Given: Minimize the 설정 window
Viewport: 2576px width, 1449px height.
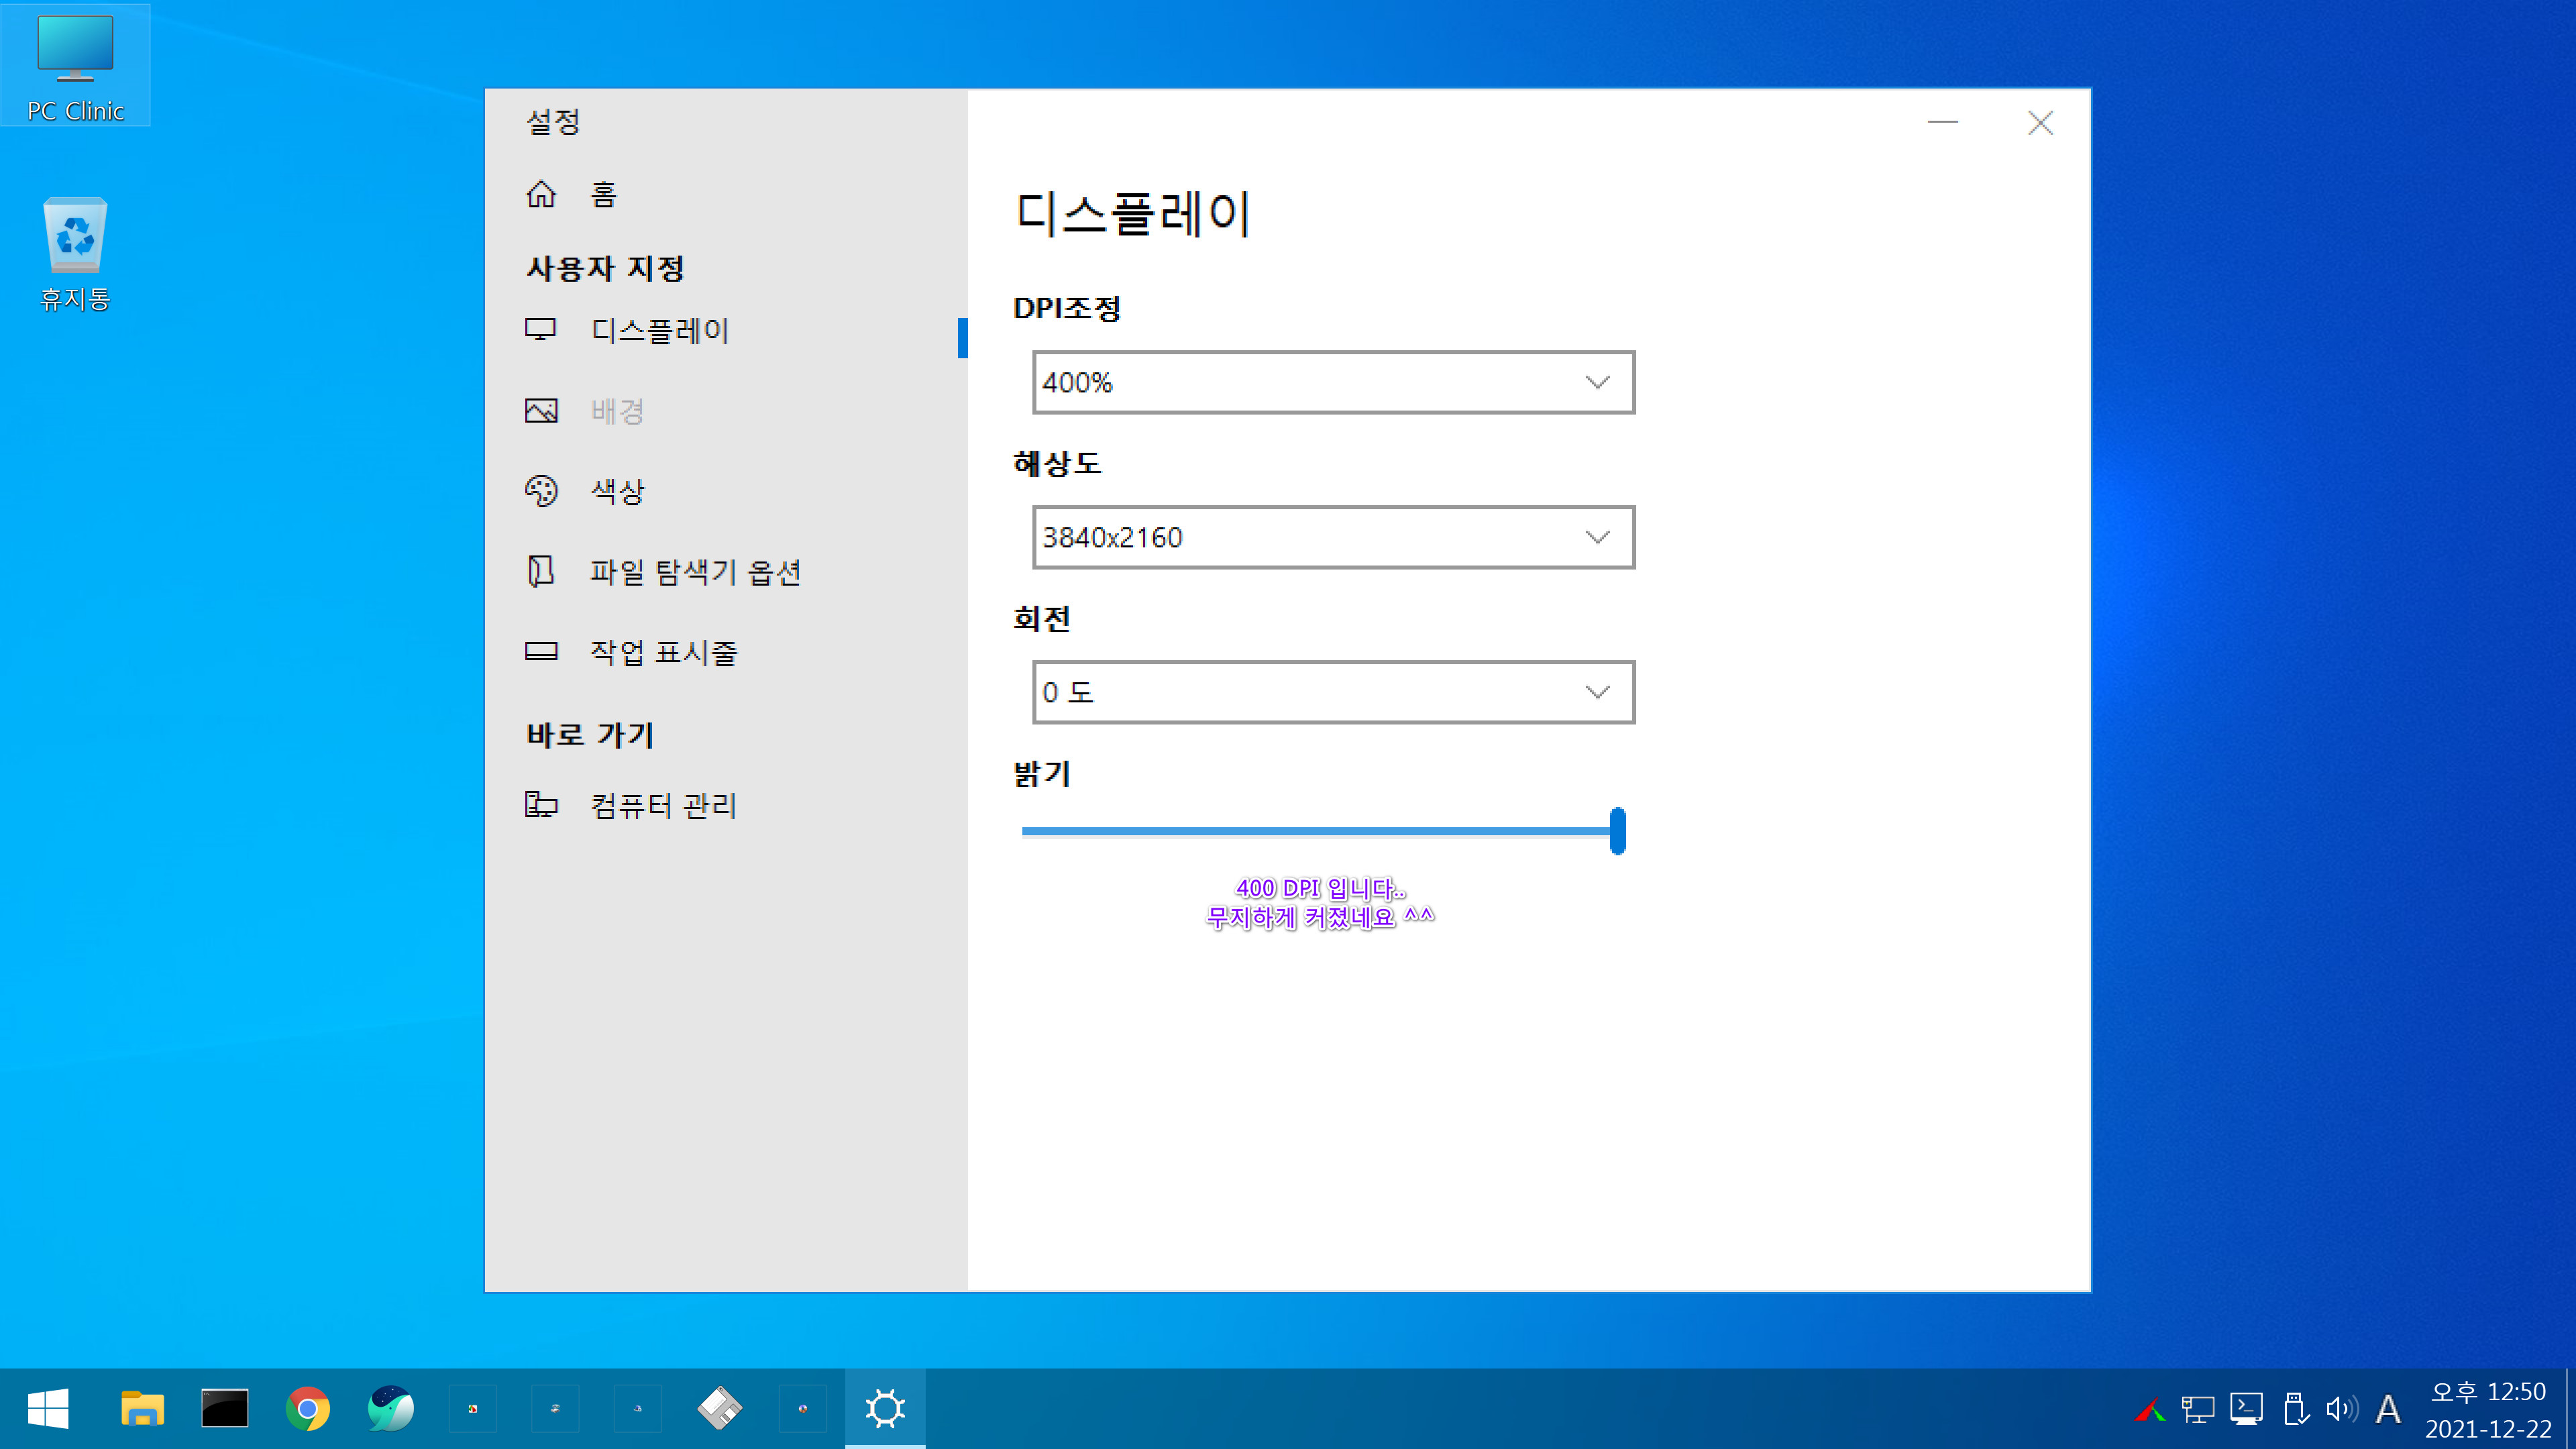Looking at the screenshot, I should [x=1942, y=122].
